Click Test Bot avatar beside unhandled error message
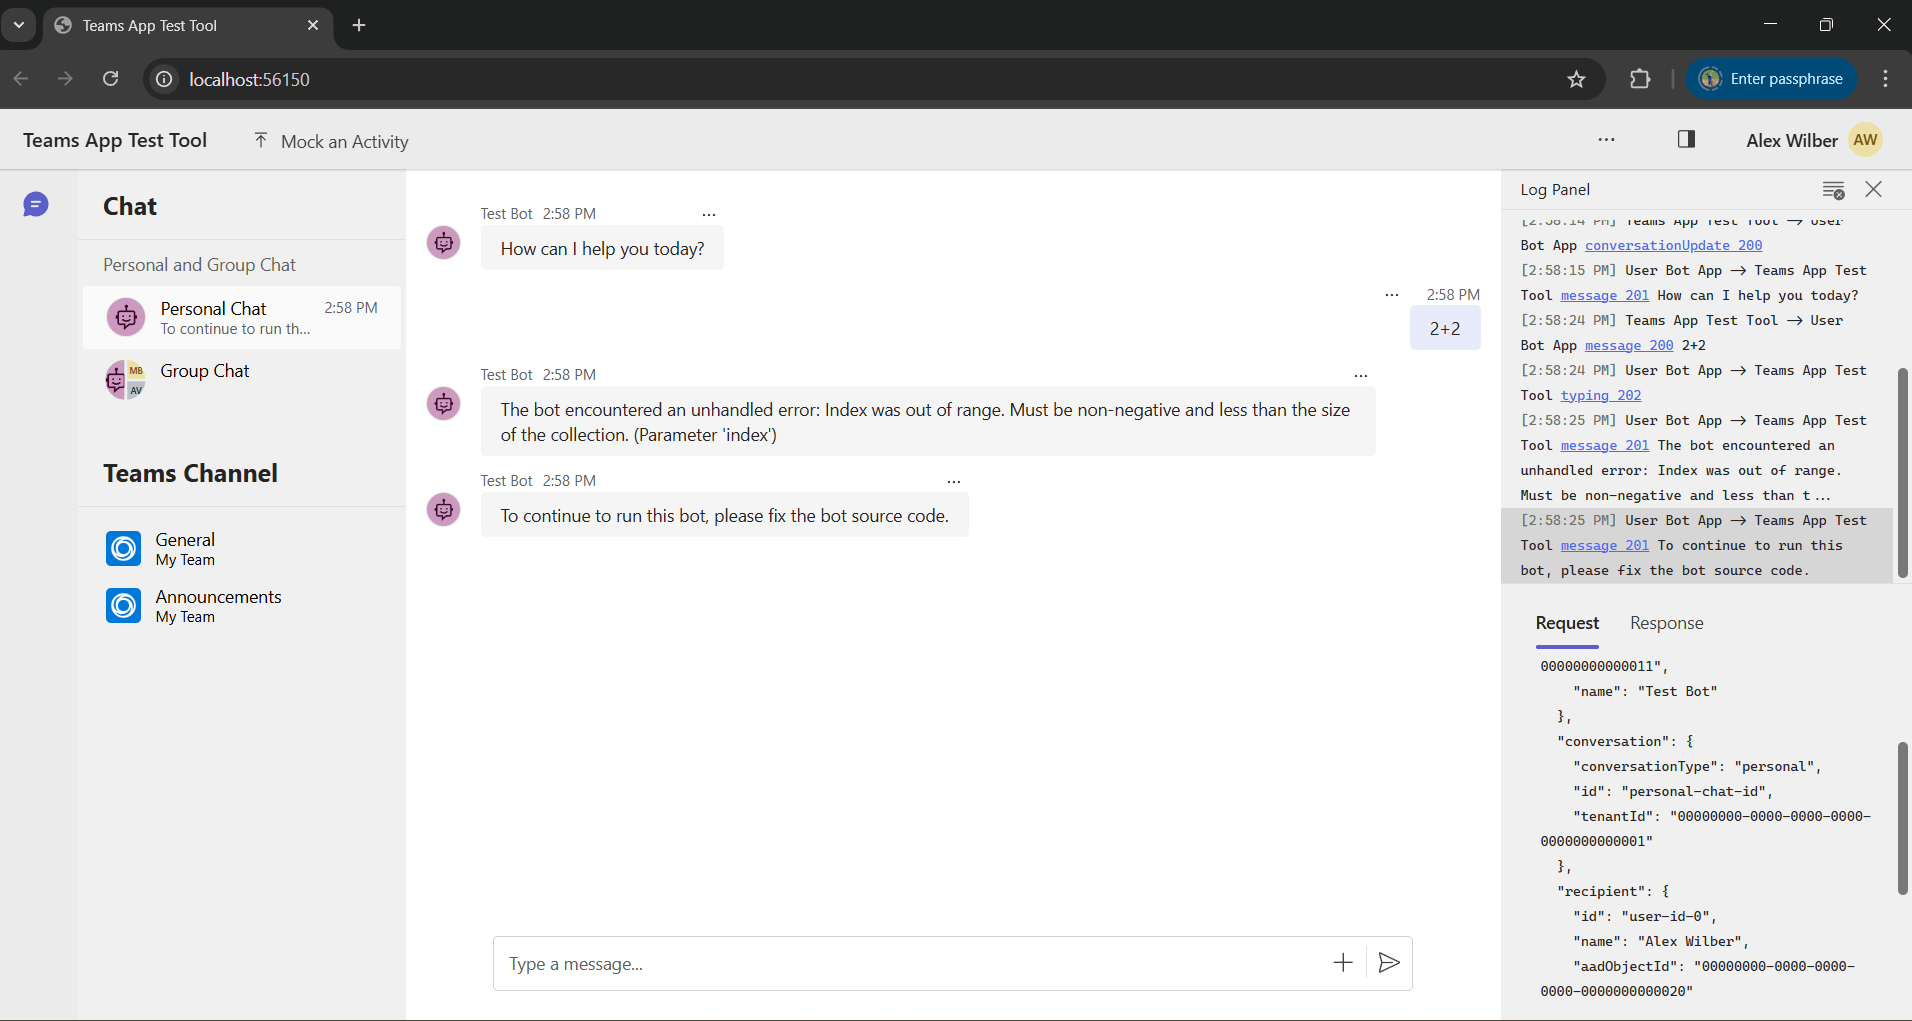 (x=444, y=404)
